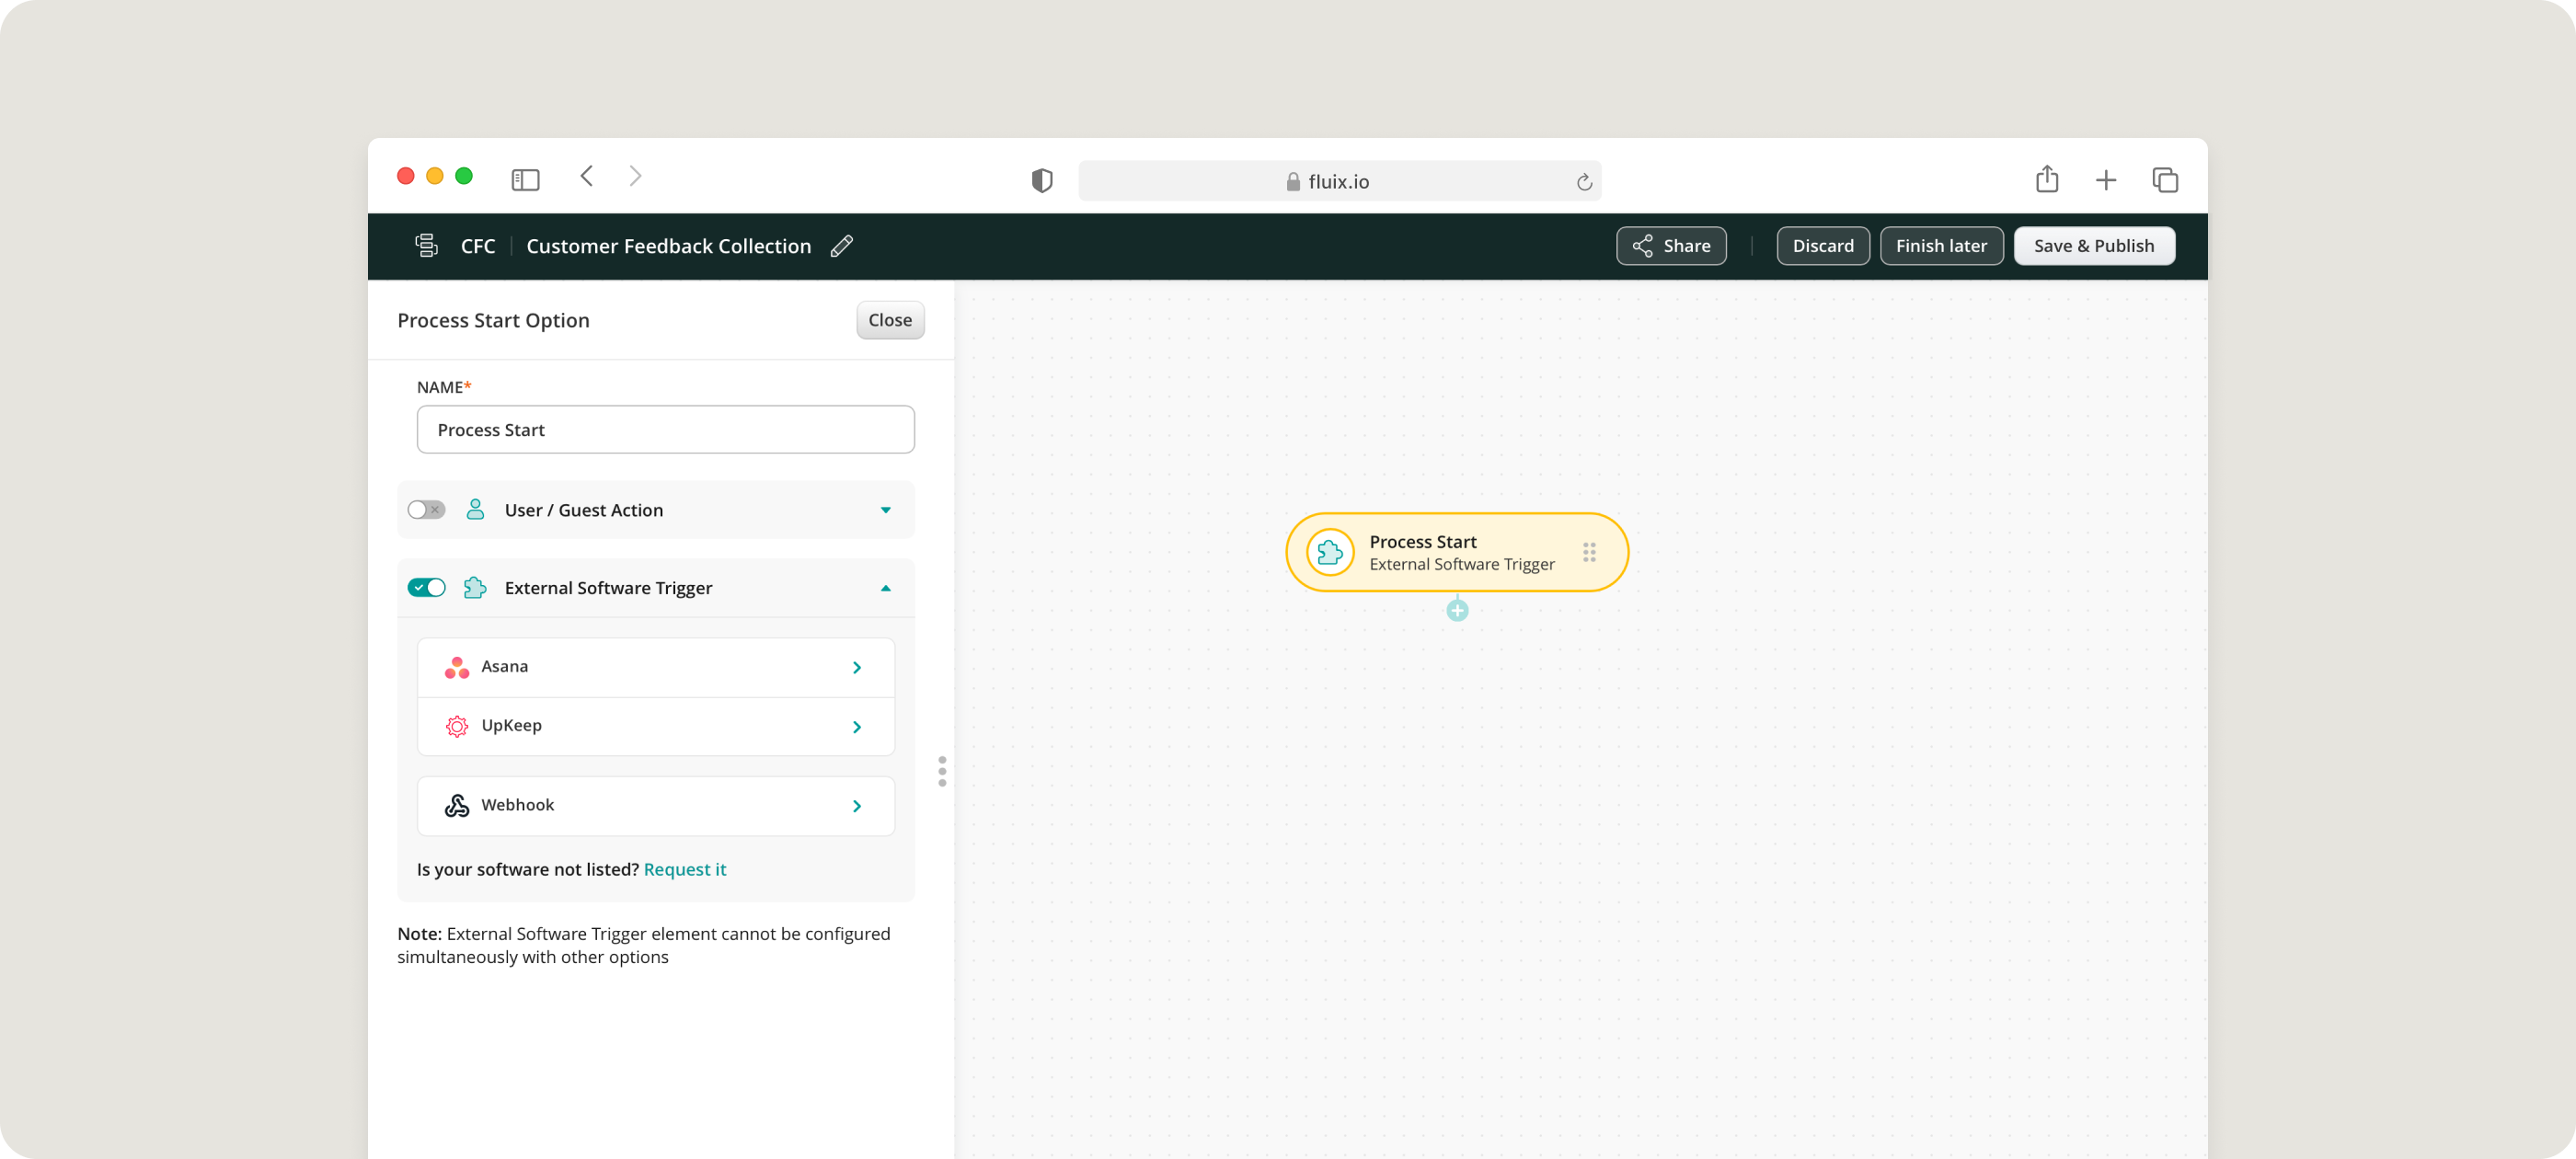Reload the fluix.io page
Screen dimensions: 2576x1159
tap(1583, 182)
